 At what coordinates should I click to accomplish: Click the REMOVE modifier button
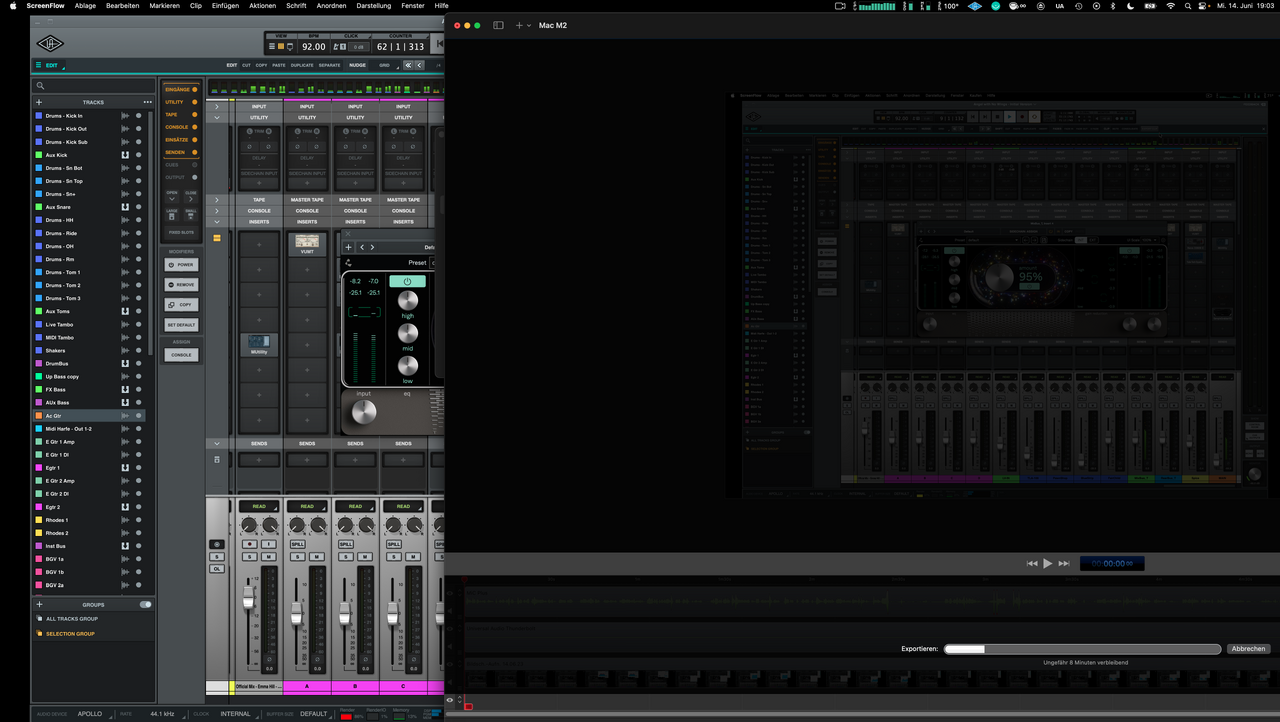tap(181, 285)
